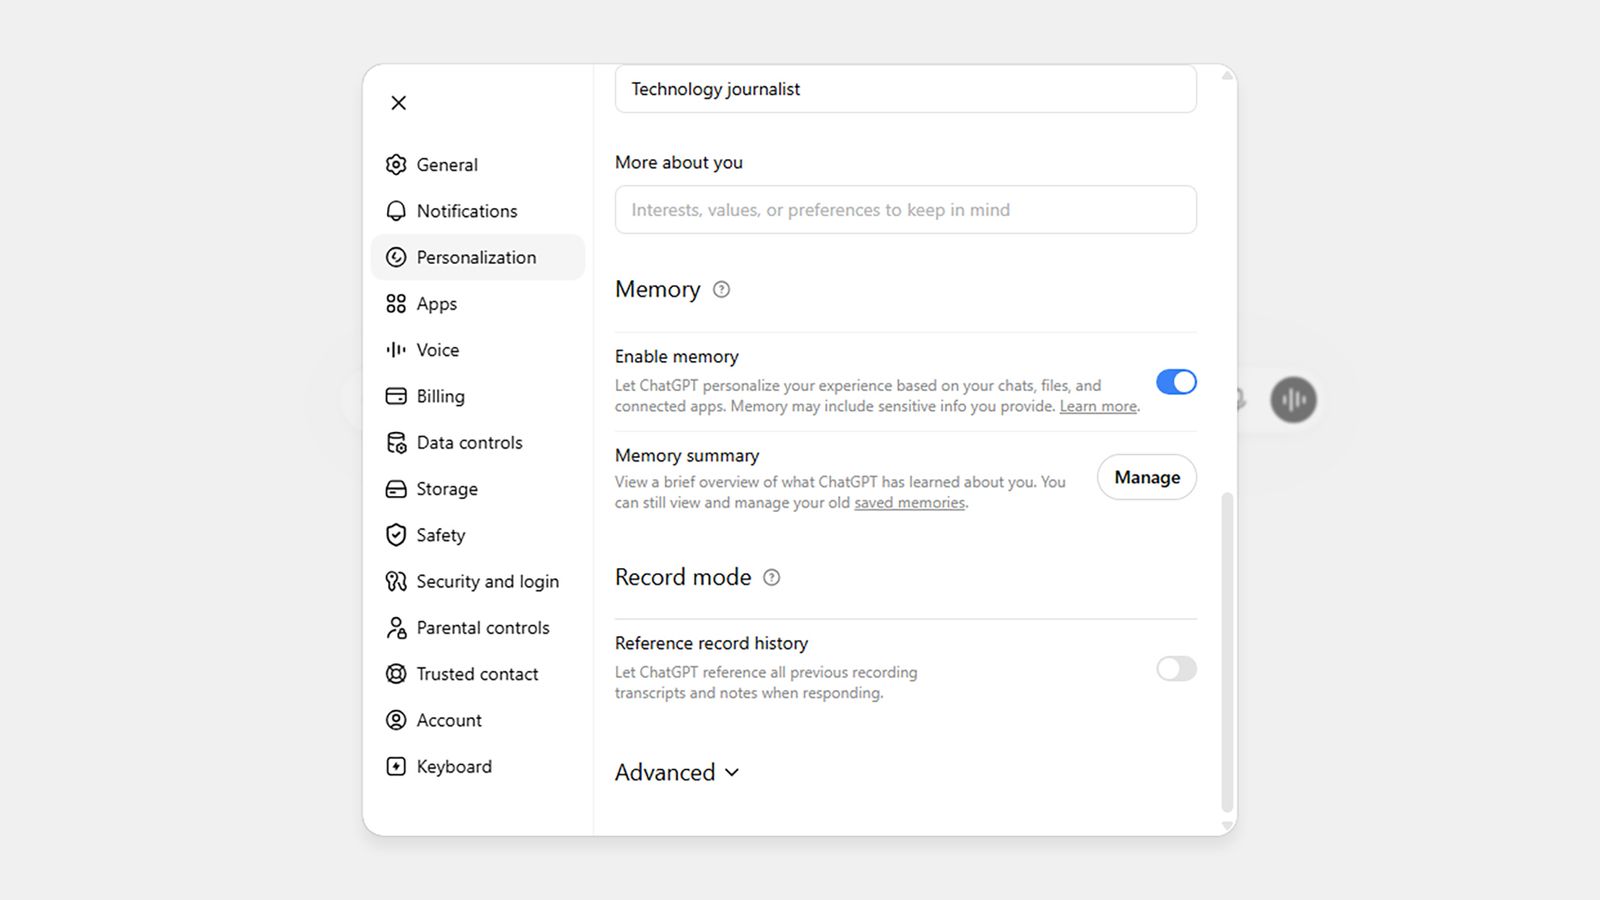Open the Account settings tab
Image resolution: width=1600 pixels, height=900 pixels.
[x=478, y=720]
